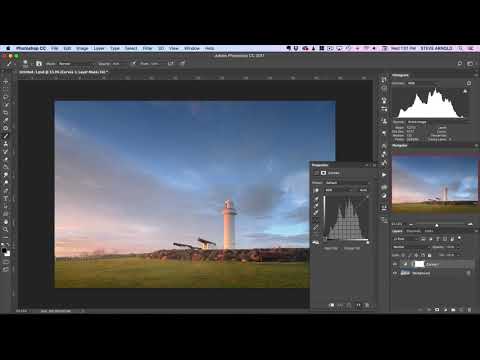Click the clip-to-layer icon in Properties panel
Viewport: 480px width, 360px height.
tap(332, 305)
